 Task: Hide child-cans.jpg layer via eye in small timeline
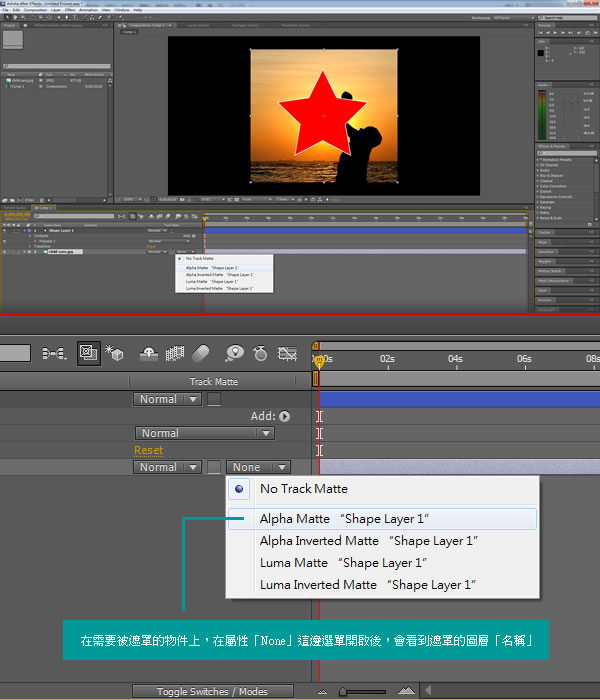pyautogui.click(x=4, y=252)
